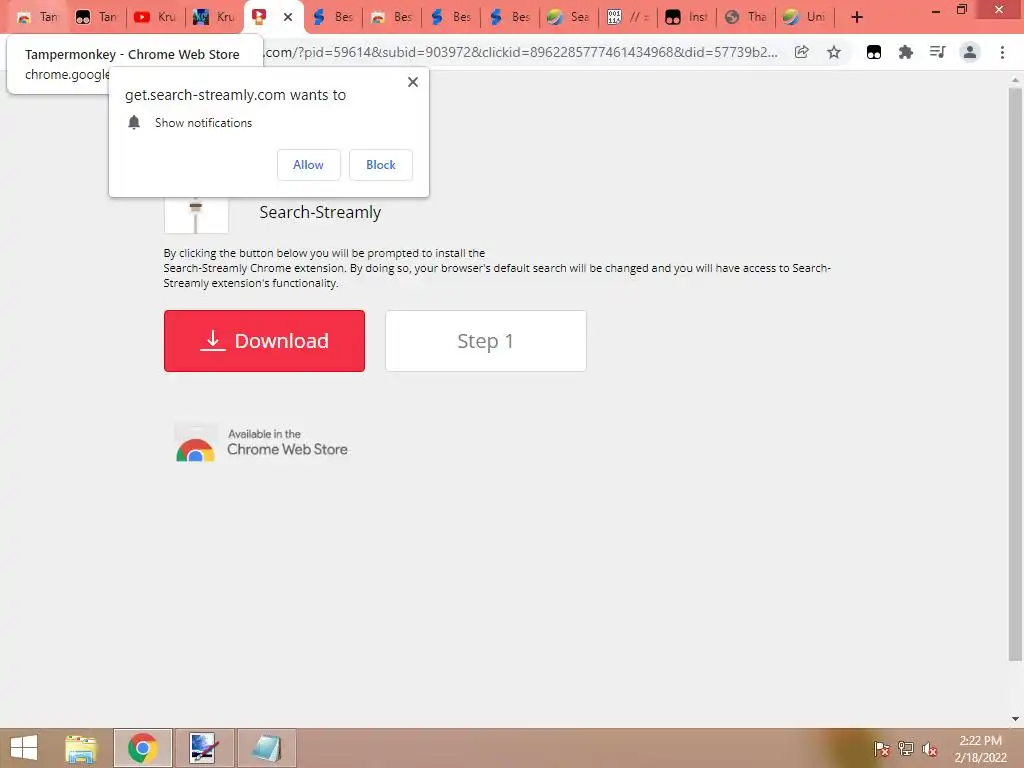The height and width of the screenshot is (768, 1024).
Task: Open the Tampermonkey extension icon in toolbar
Action: [x=874, y=52]
